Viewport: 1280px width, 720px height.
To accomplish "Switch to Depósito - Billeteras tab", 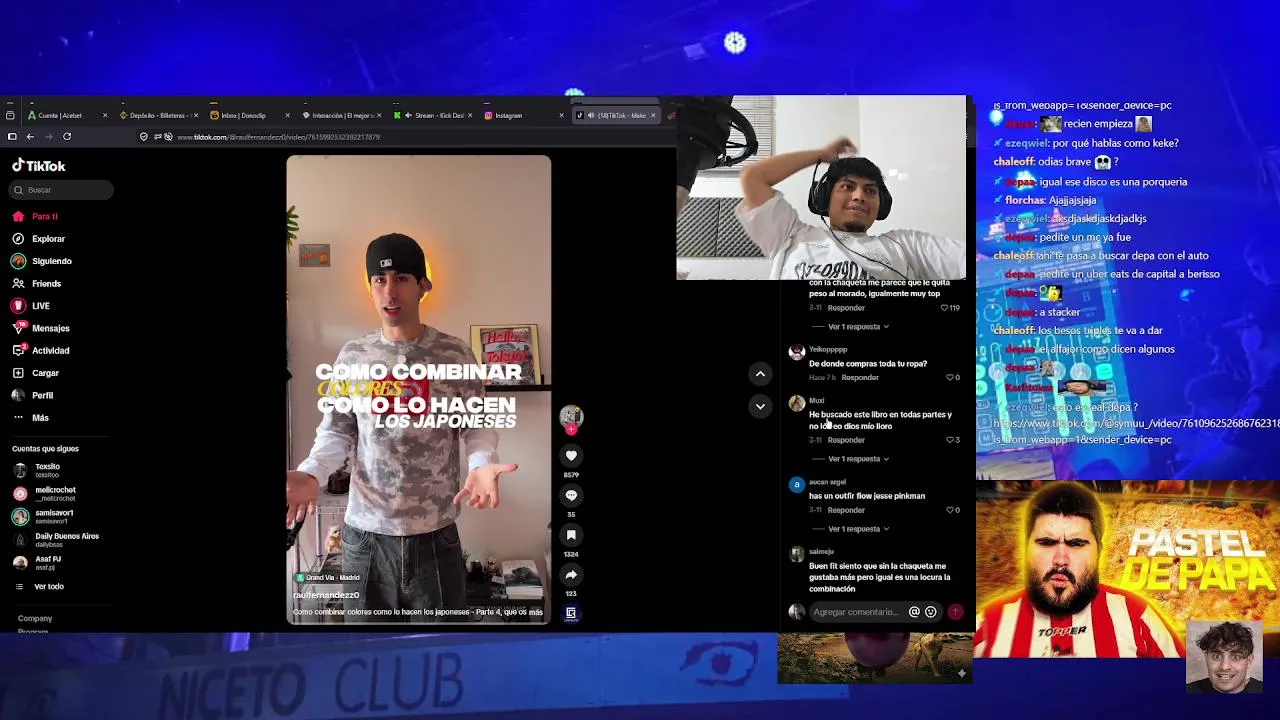I will coord(160,115).
